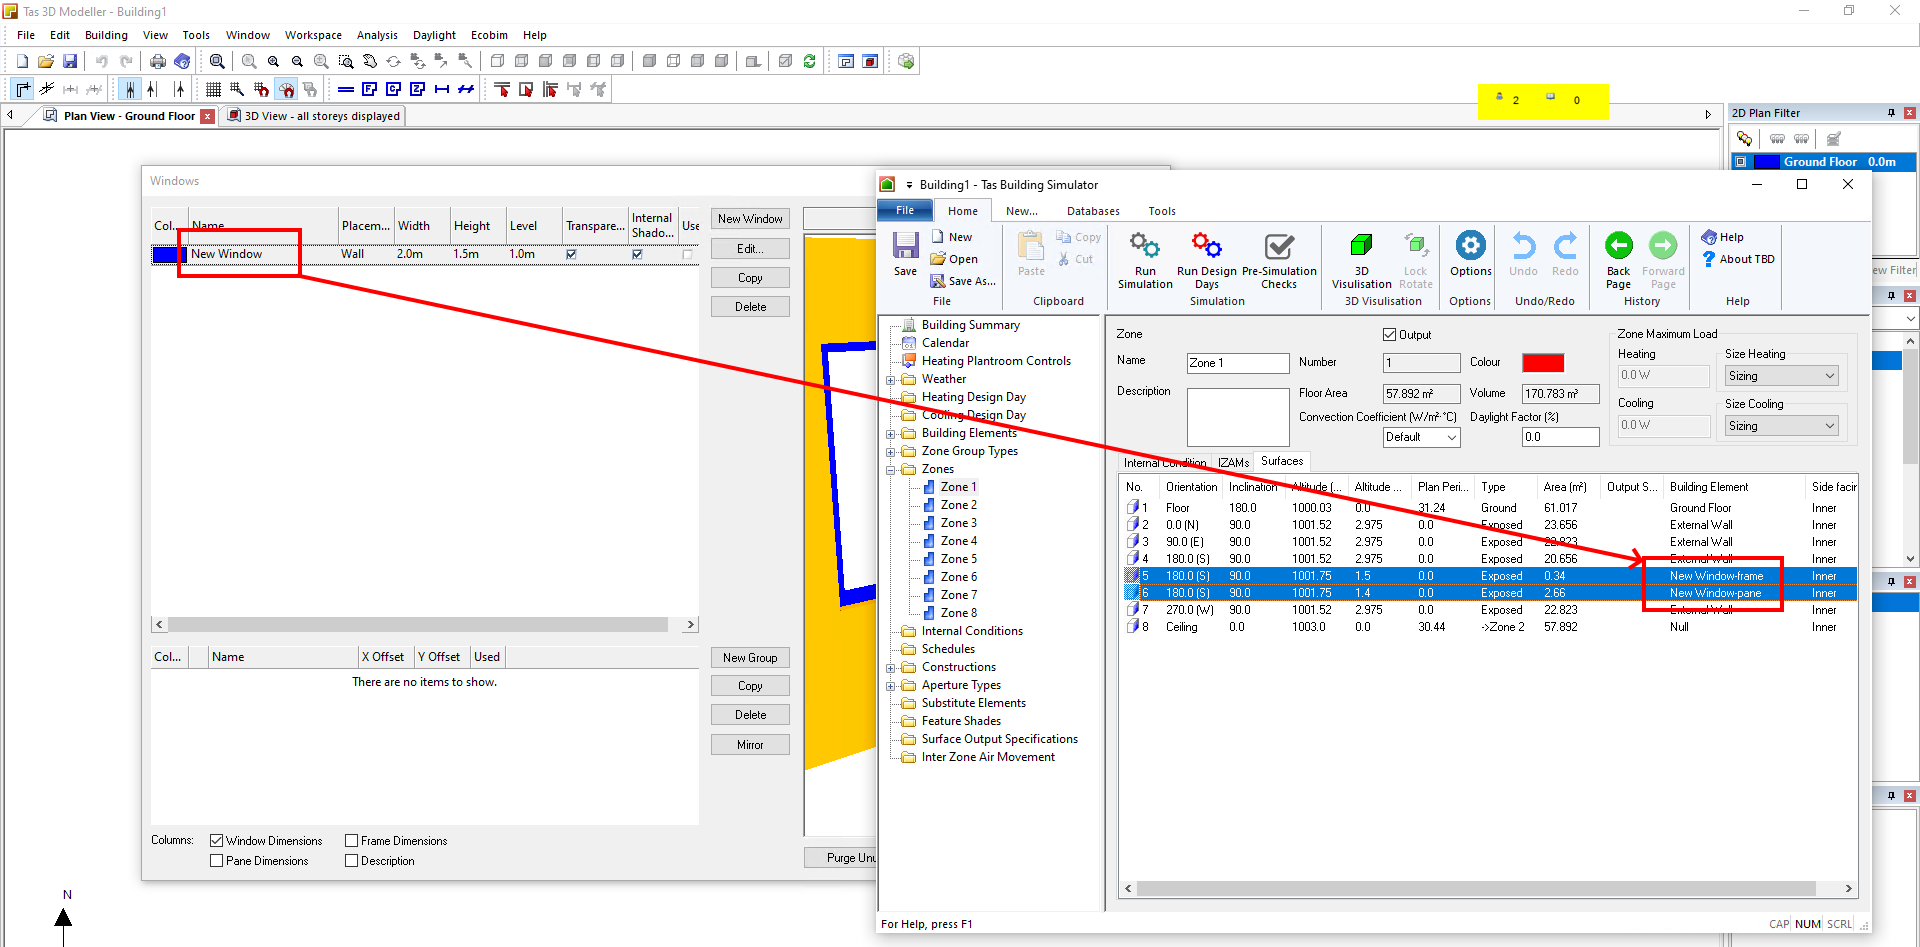Click the zoom in magnifier icon
Viewport: 1920px width, 947px height.
click(x=273, y=61)
